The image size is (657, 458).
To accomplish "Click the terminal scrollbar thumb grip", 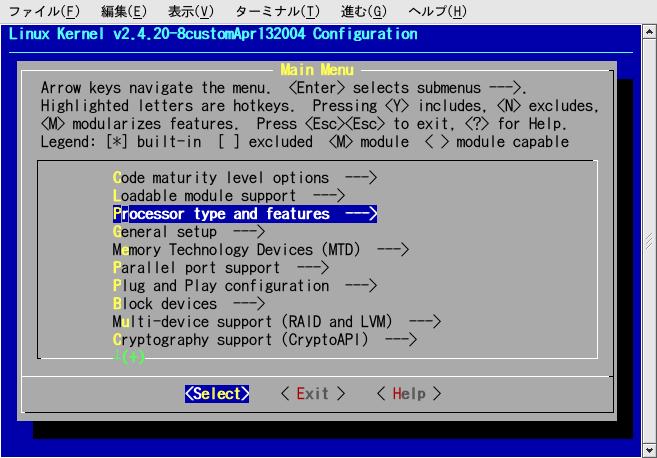I will pyautogui.click(x=649, y=241).
